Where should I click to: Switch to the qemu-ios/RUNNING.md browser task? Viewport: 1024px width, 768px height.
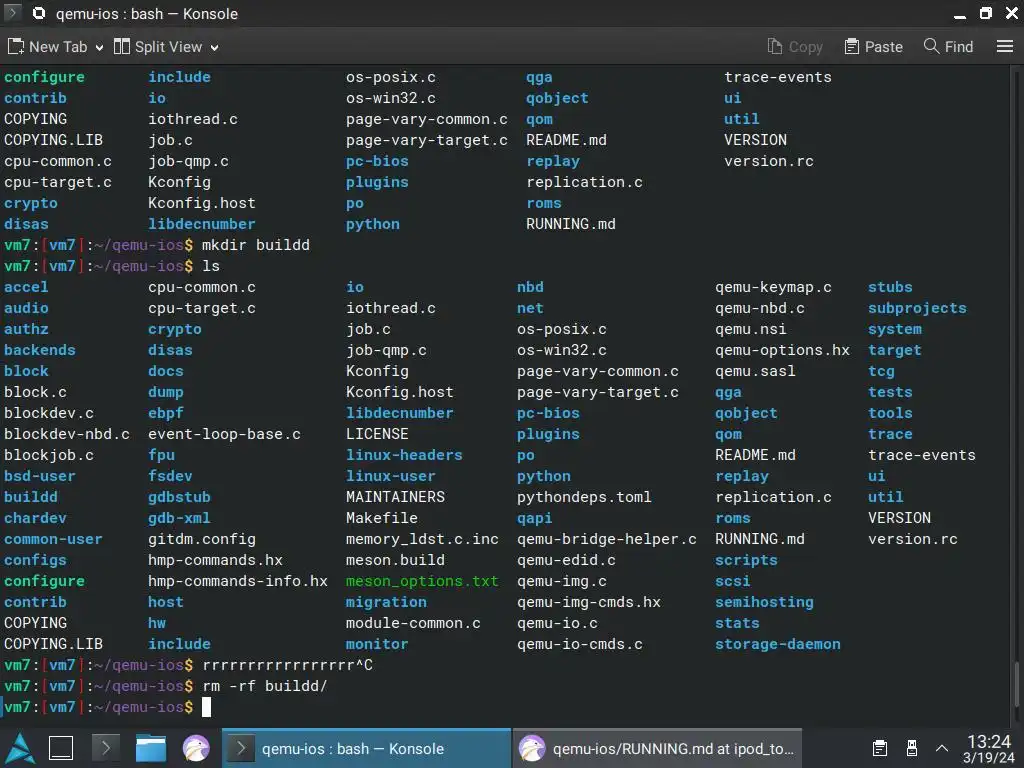point(657,748)
